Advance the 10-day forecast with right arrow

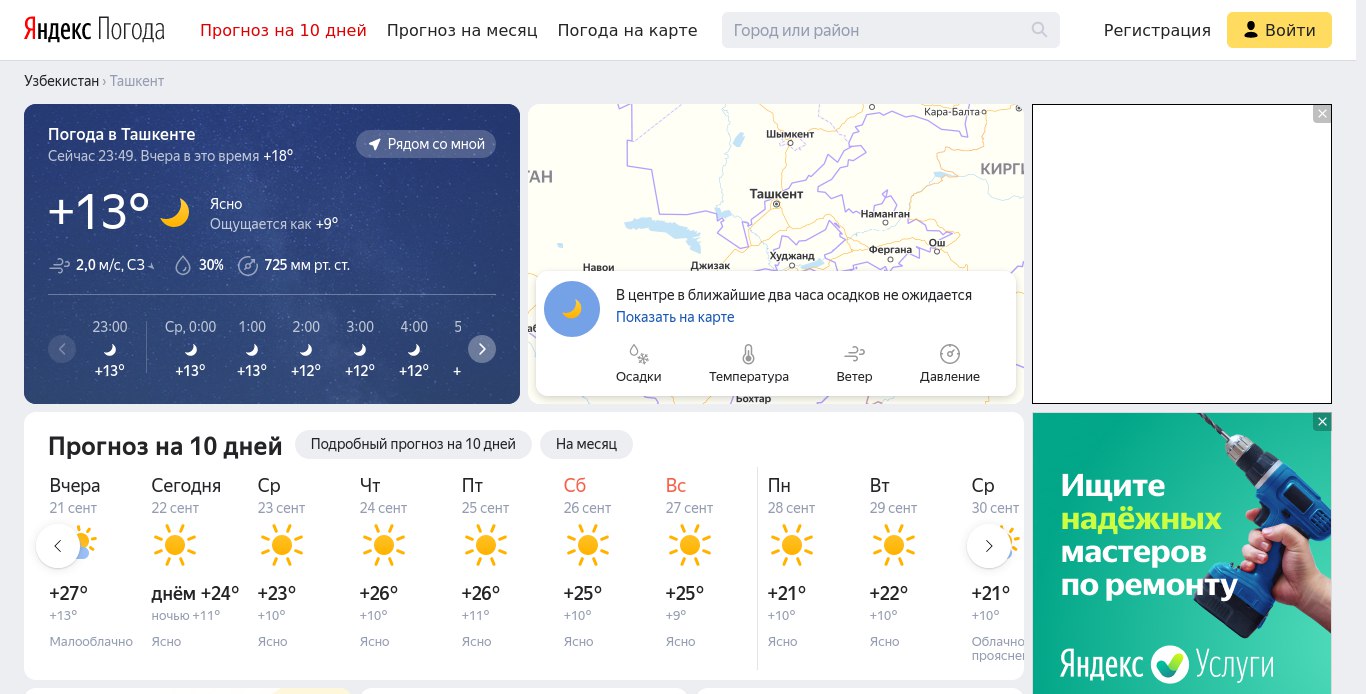point(989,546)
